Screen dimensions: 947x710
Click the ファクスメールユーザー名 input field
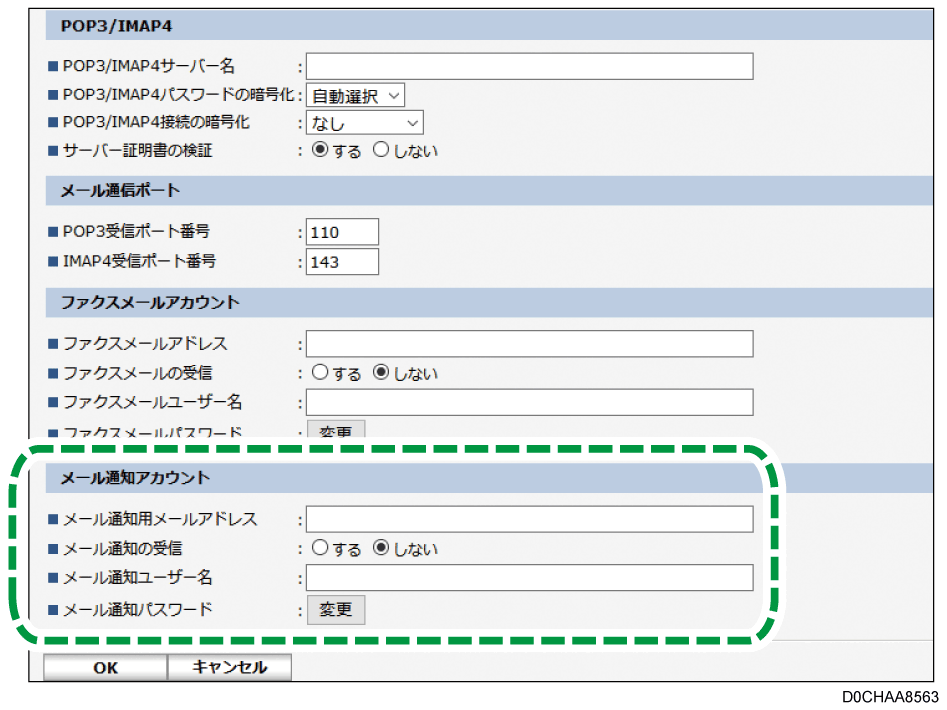pyautogui.click(x=529, y=402)
